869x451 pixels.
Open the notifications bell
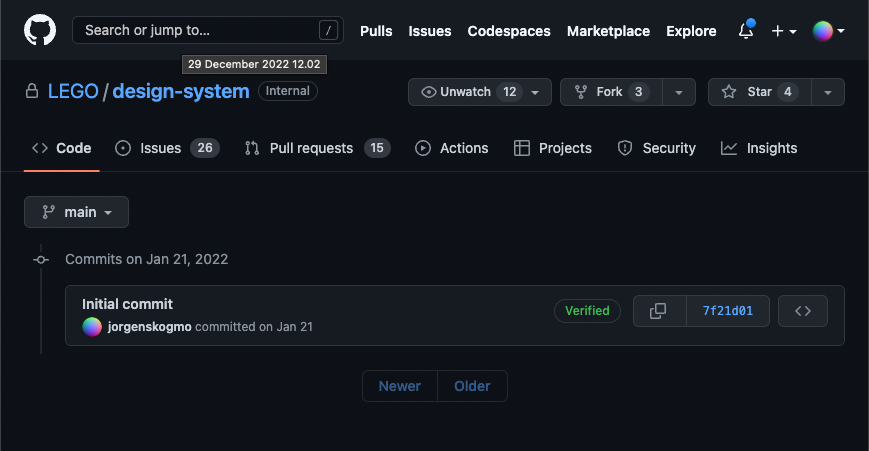746,30
